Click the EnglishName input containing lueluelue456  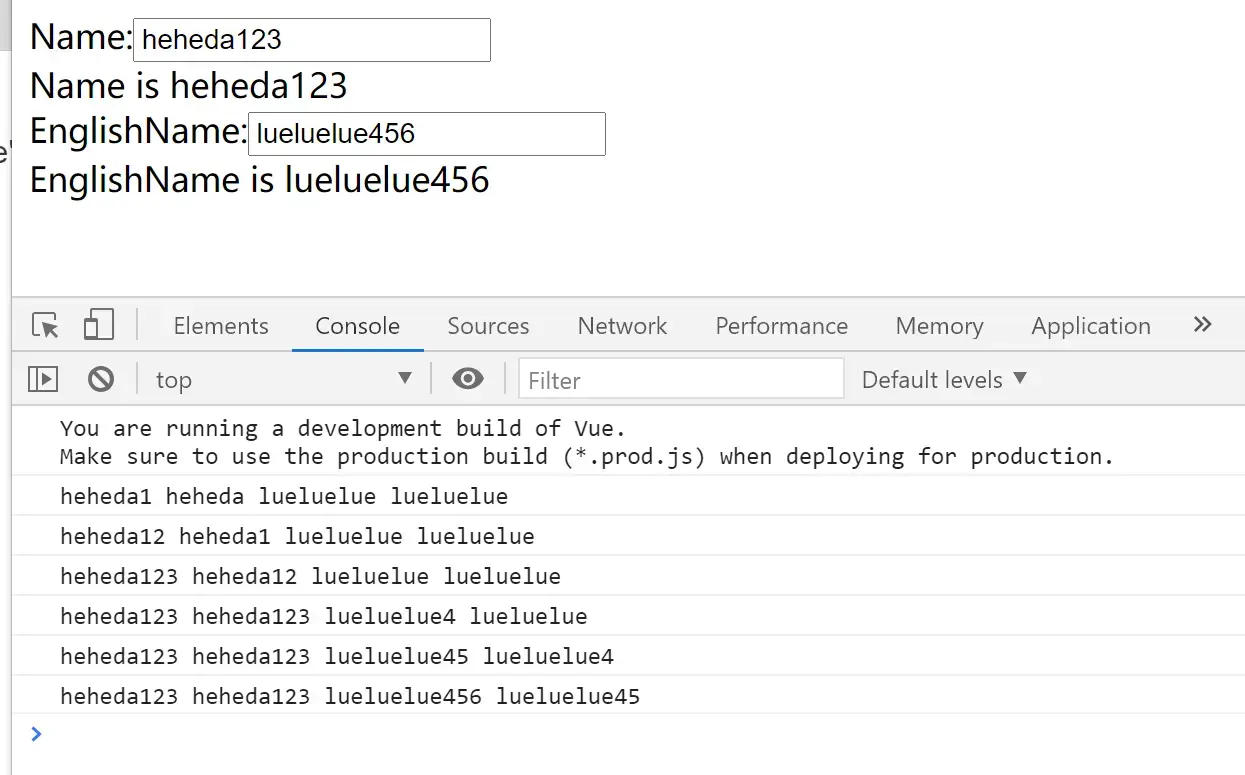tap(427, 134)
